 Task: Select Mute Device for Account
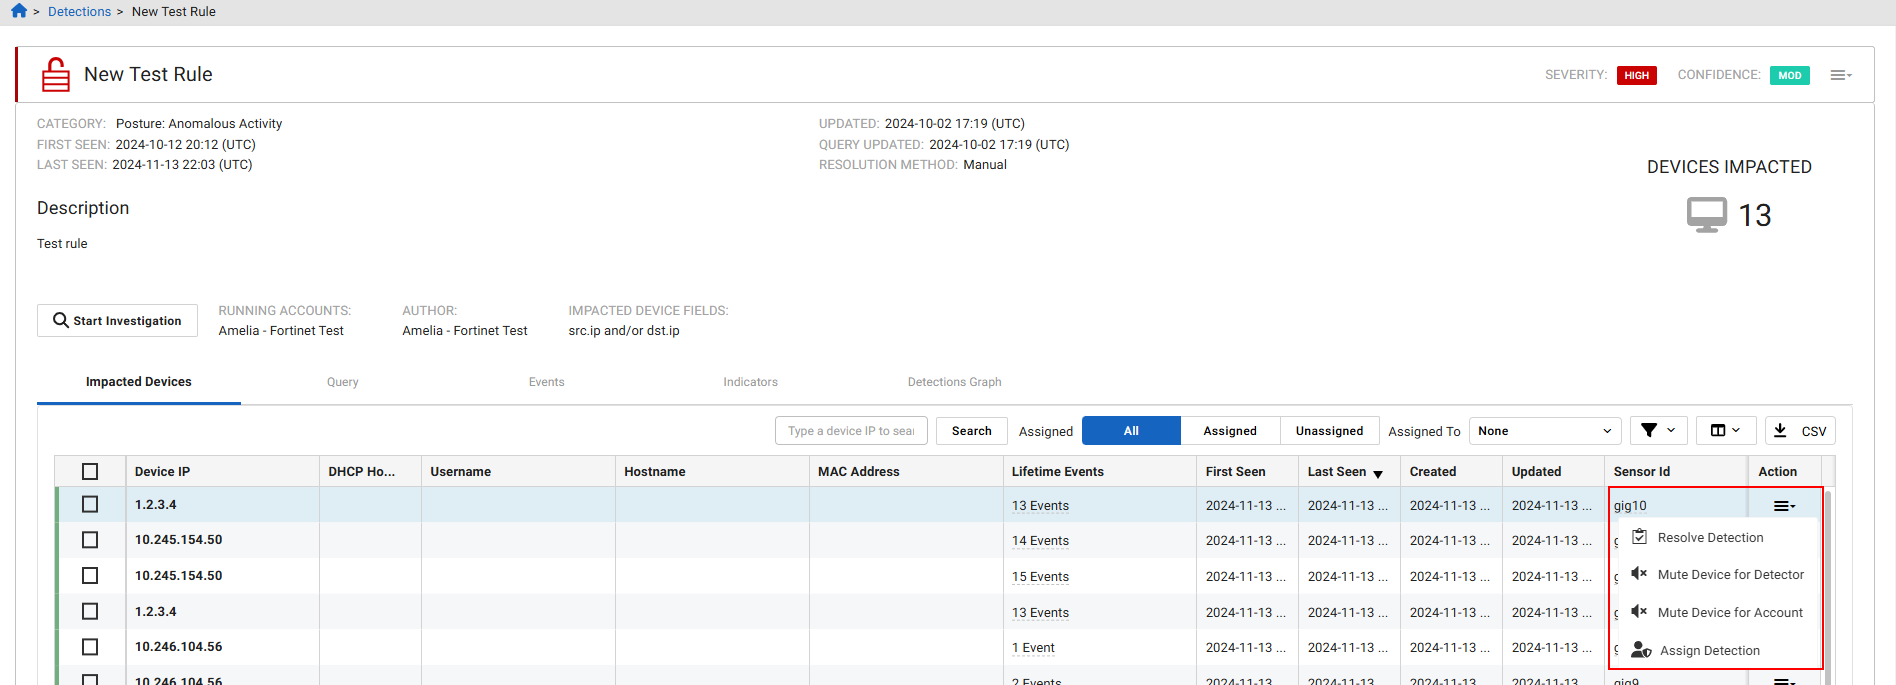1729,613
